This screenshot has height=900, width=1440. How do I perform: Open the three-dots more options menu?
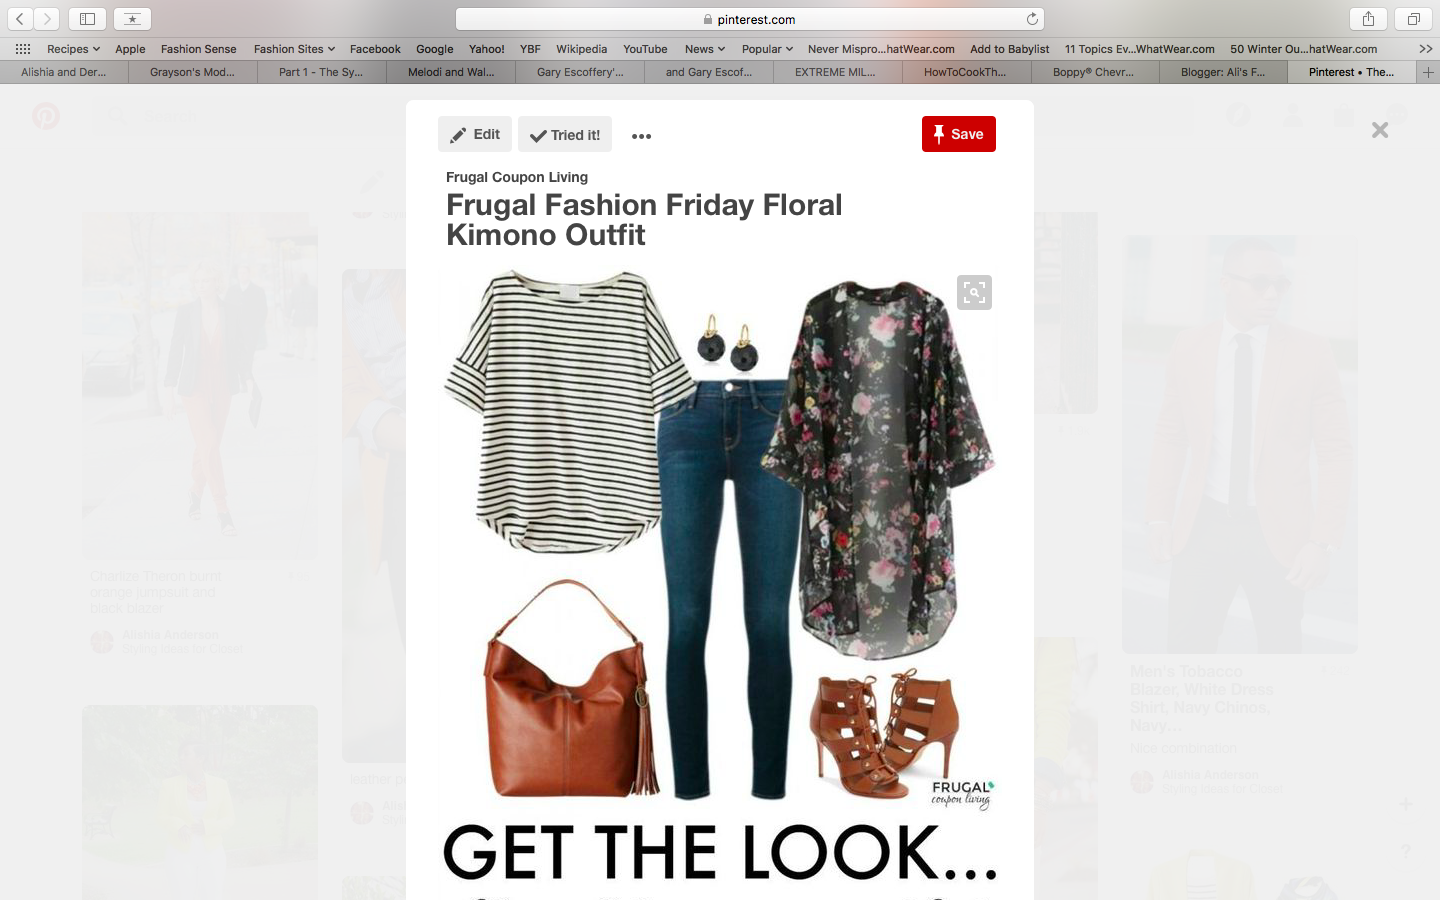[x=642, y=136]
